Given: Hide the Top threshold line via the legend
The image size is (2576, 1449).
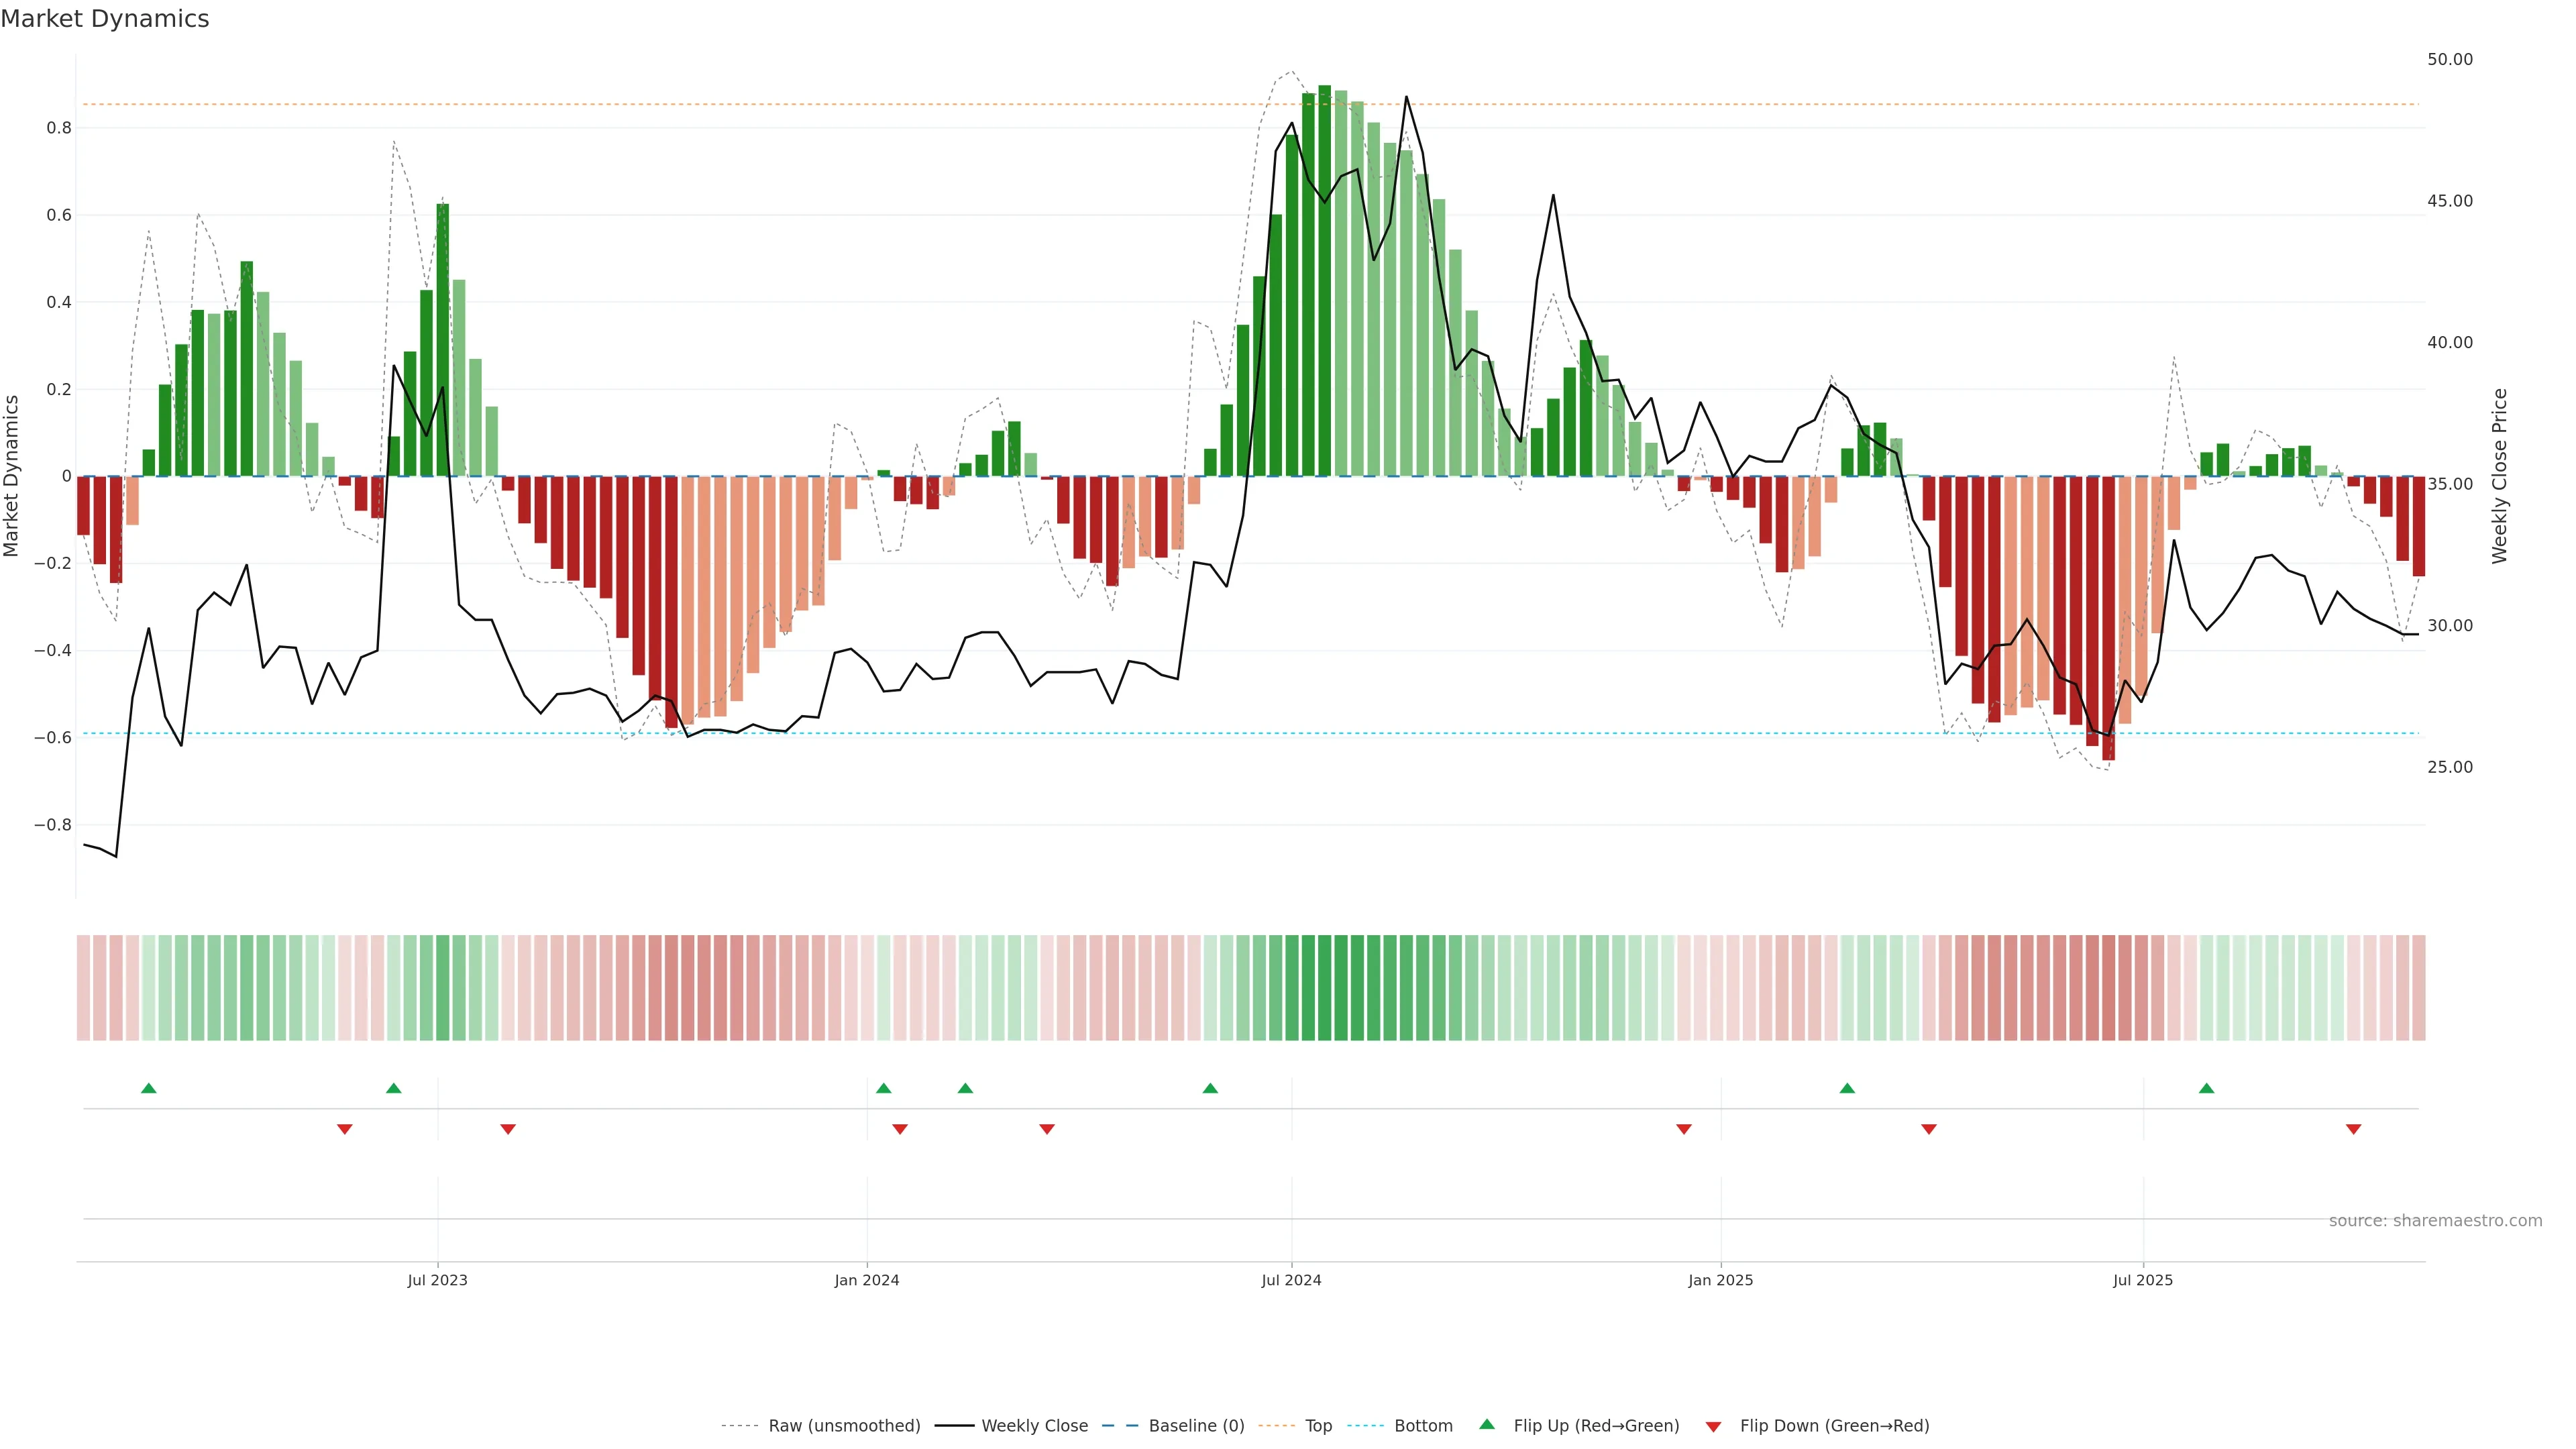Looking at the screenshot, I should [1318, 1426].
